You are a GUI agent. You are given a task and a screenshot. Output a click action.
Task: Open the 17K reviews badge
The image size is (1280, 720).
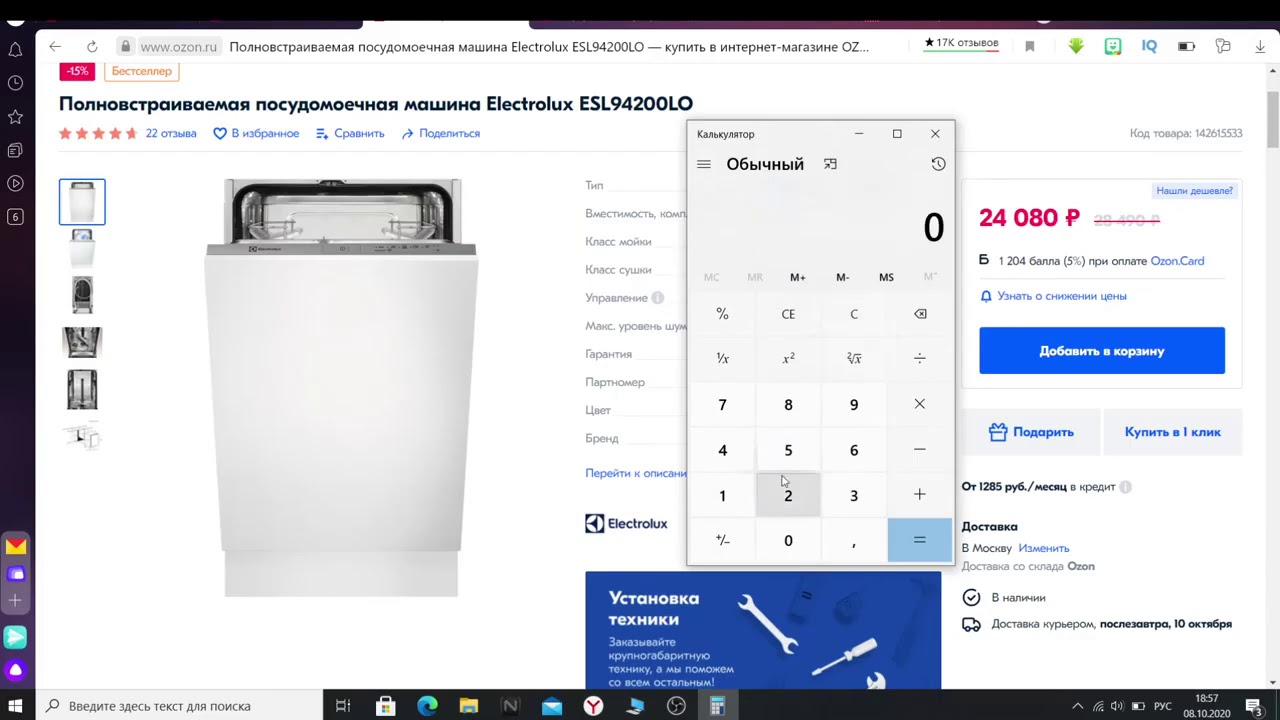coord(961,44)
